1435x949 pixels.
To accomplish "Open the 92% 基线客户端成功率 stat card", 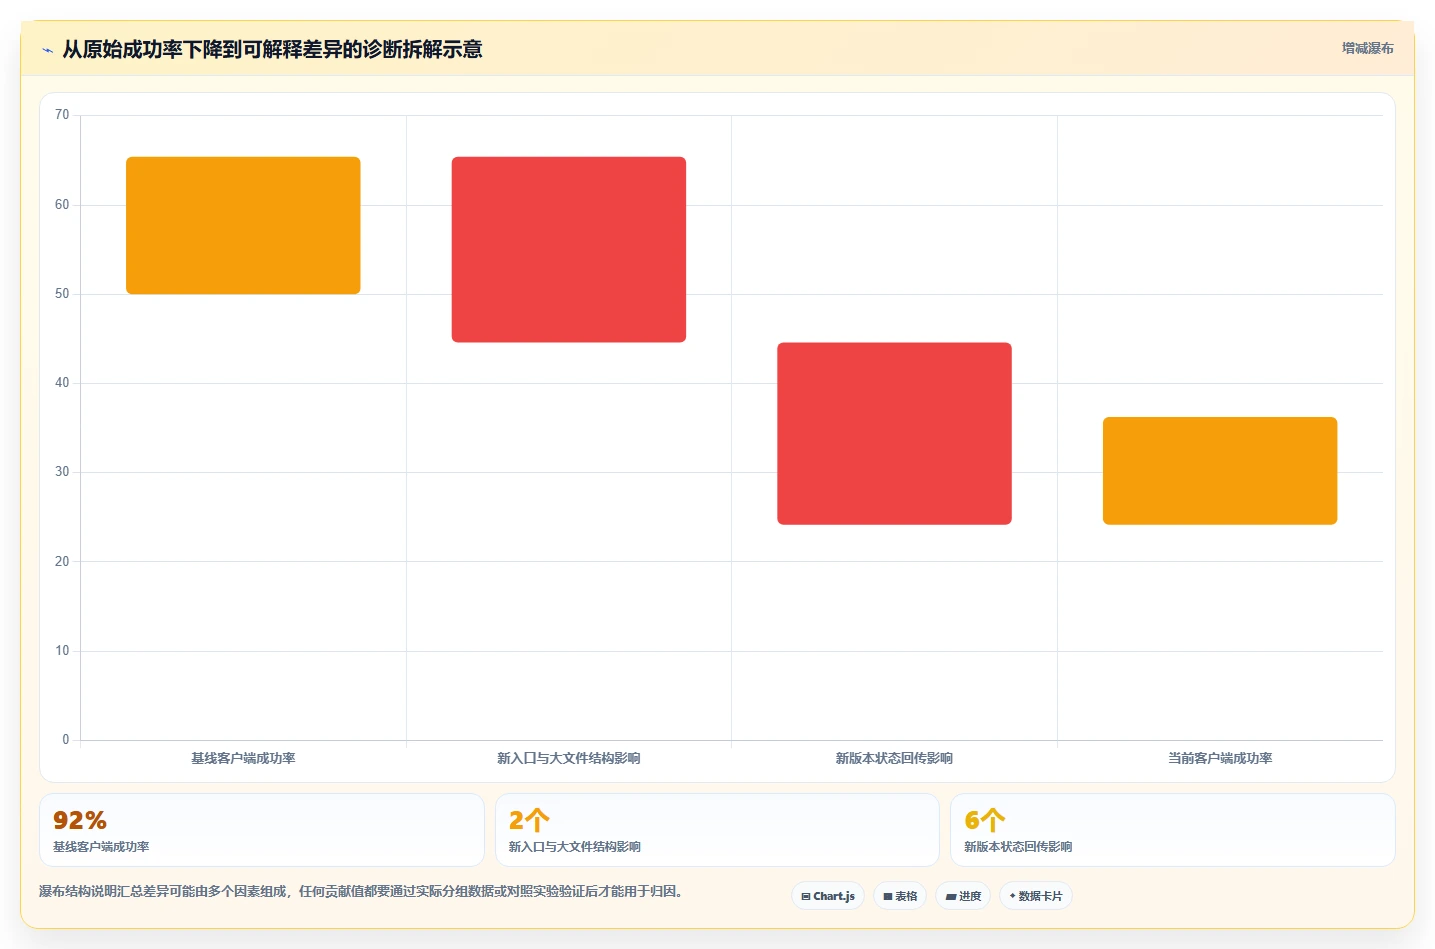I will [262, 830].
